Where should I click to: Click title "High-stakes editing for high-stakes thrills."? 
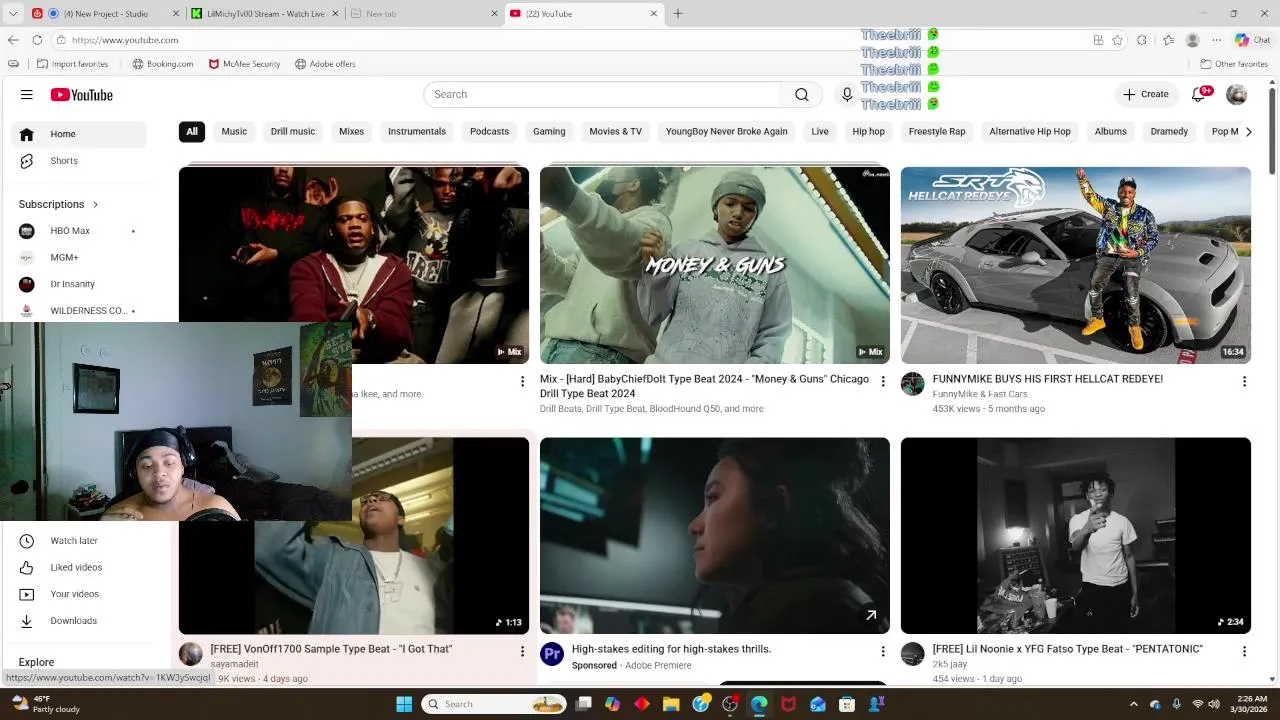(671, 649)
